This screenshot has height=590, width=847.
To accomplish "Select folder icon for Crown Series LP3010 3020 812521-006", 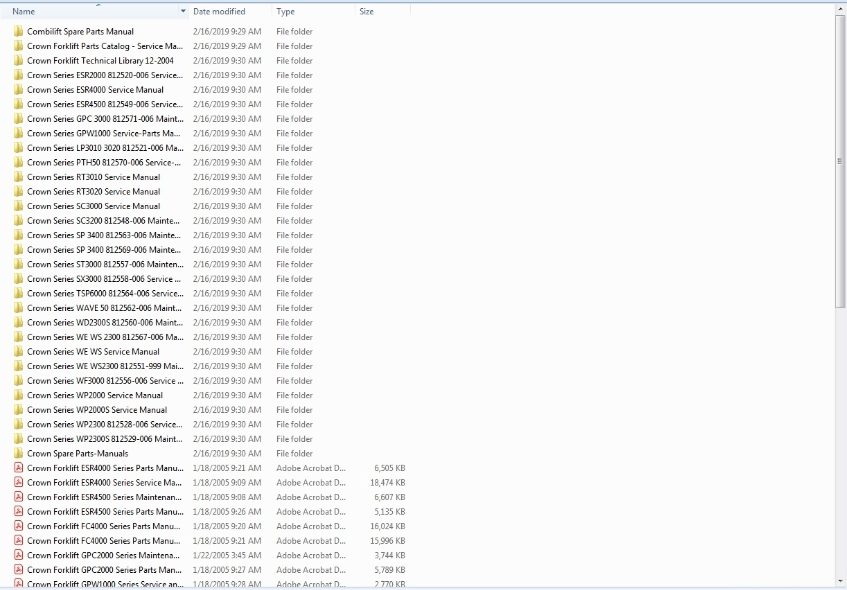I will [x=18, y=148].
